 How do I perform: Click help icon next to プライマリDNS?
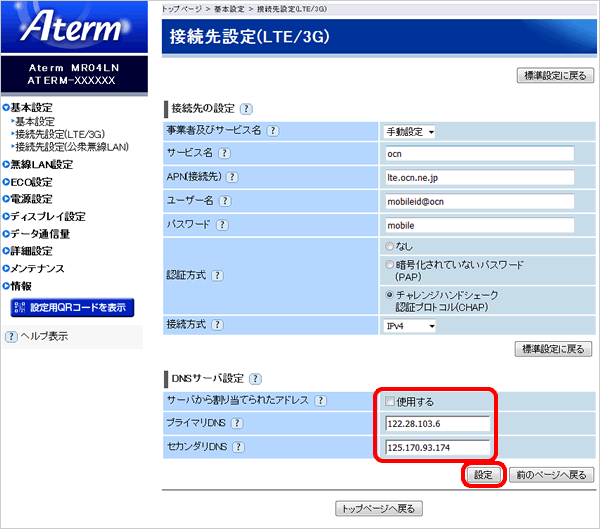pos(236,424)
